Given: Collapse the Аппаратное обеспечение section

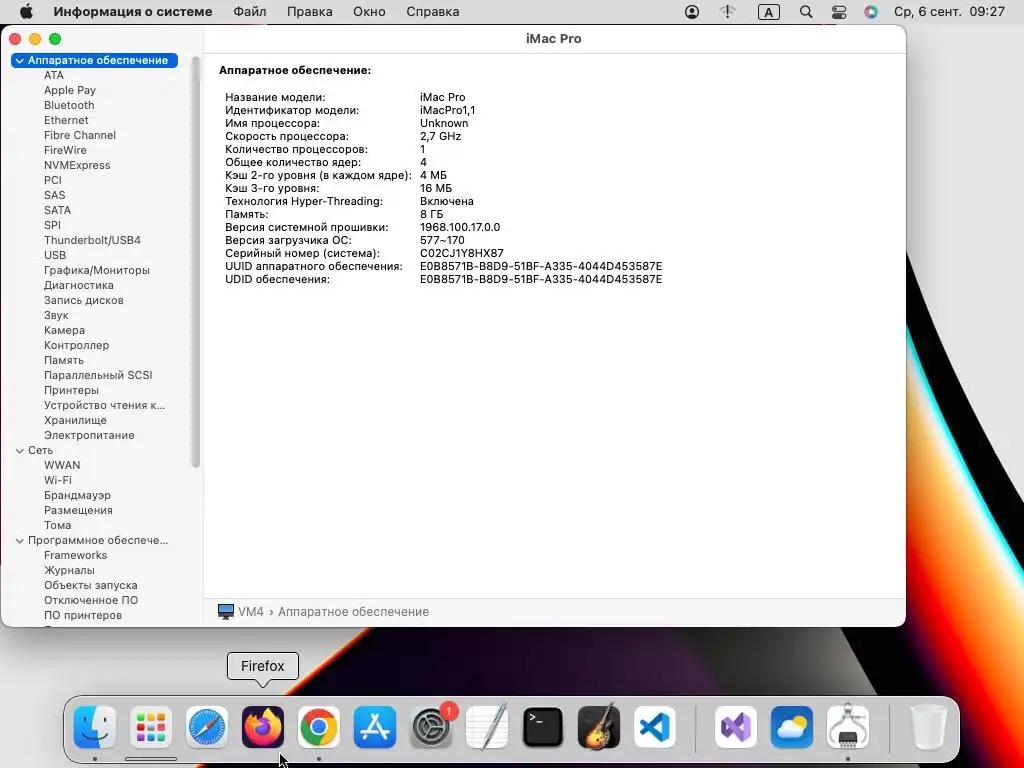Looking at the screenshot, I should click(x=20, y=60).
